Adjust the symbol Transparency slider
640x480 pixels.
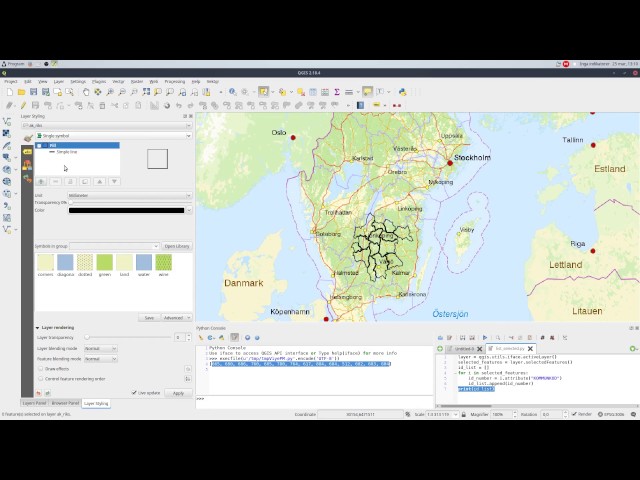[71, 202]
